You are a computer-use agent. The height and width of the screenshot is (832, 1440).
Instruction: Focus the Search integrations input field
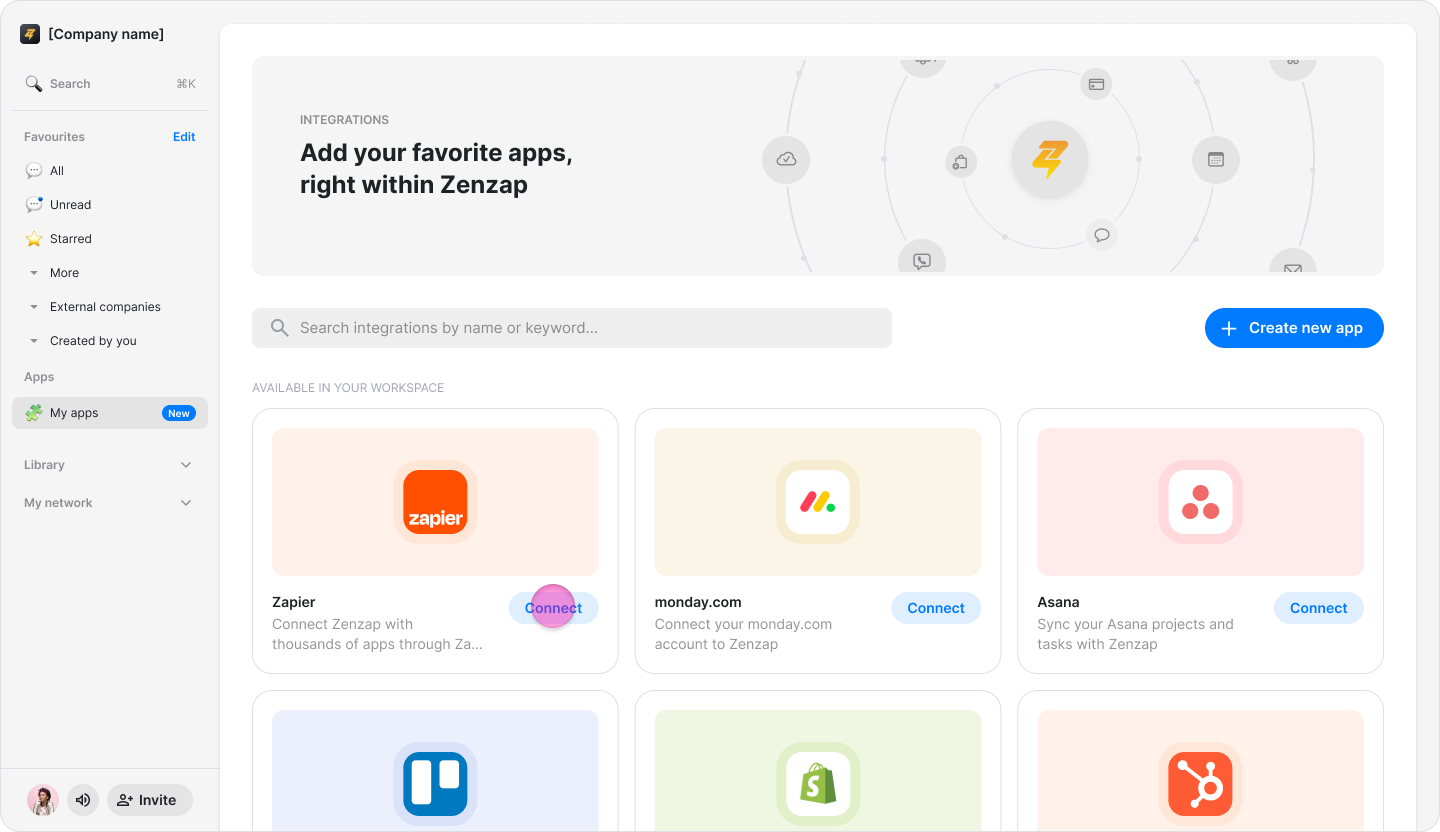tap(572, 328)
